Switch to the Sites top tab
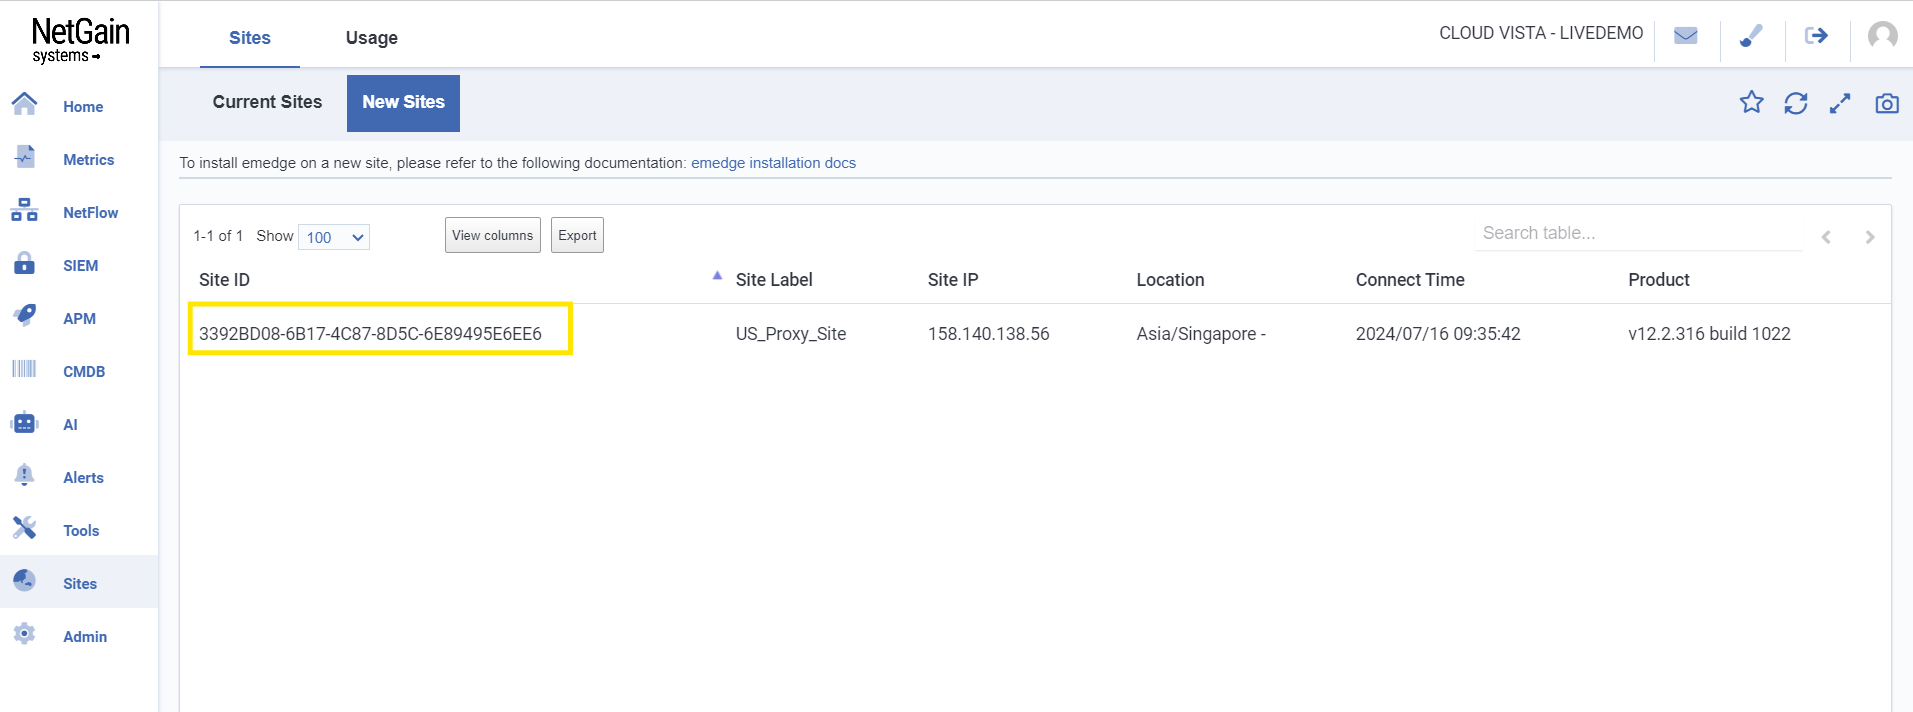Image resolution: width=1913 pixels, height=712 pixels. pyautogui.click(x=250, y=38)
